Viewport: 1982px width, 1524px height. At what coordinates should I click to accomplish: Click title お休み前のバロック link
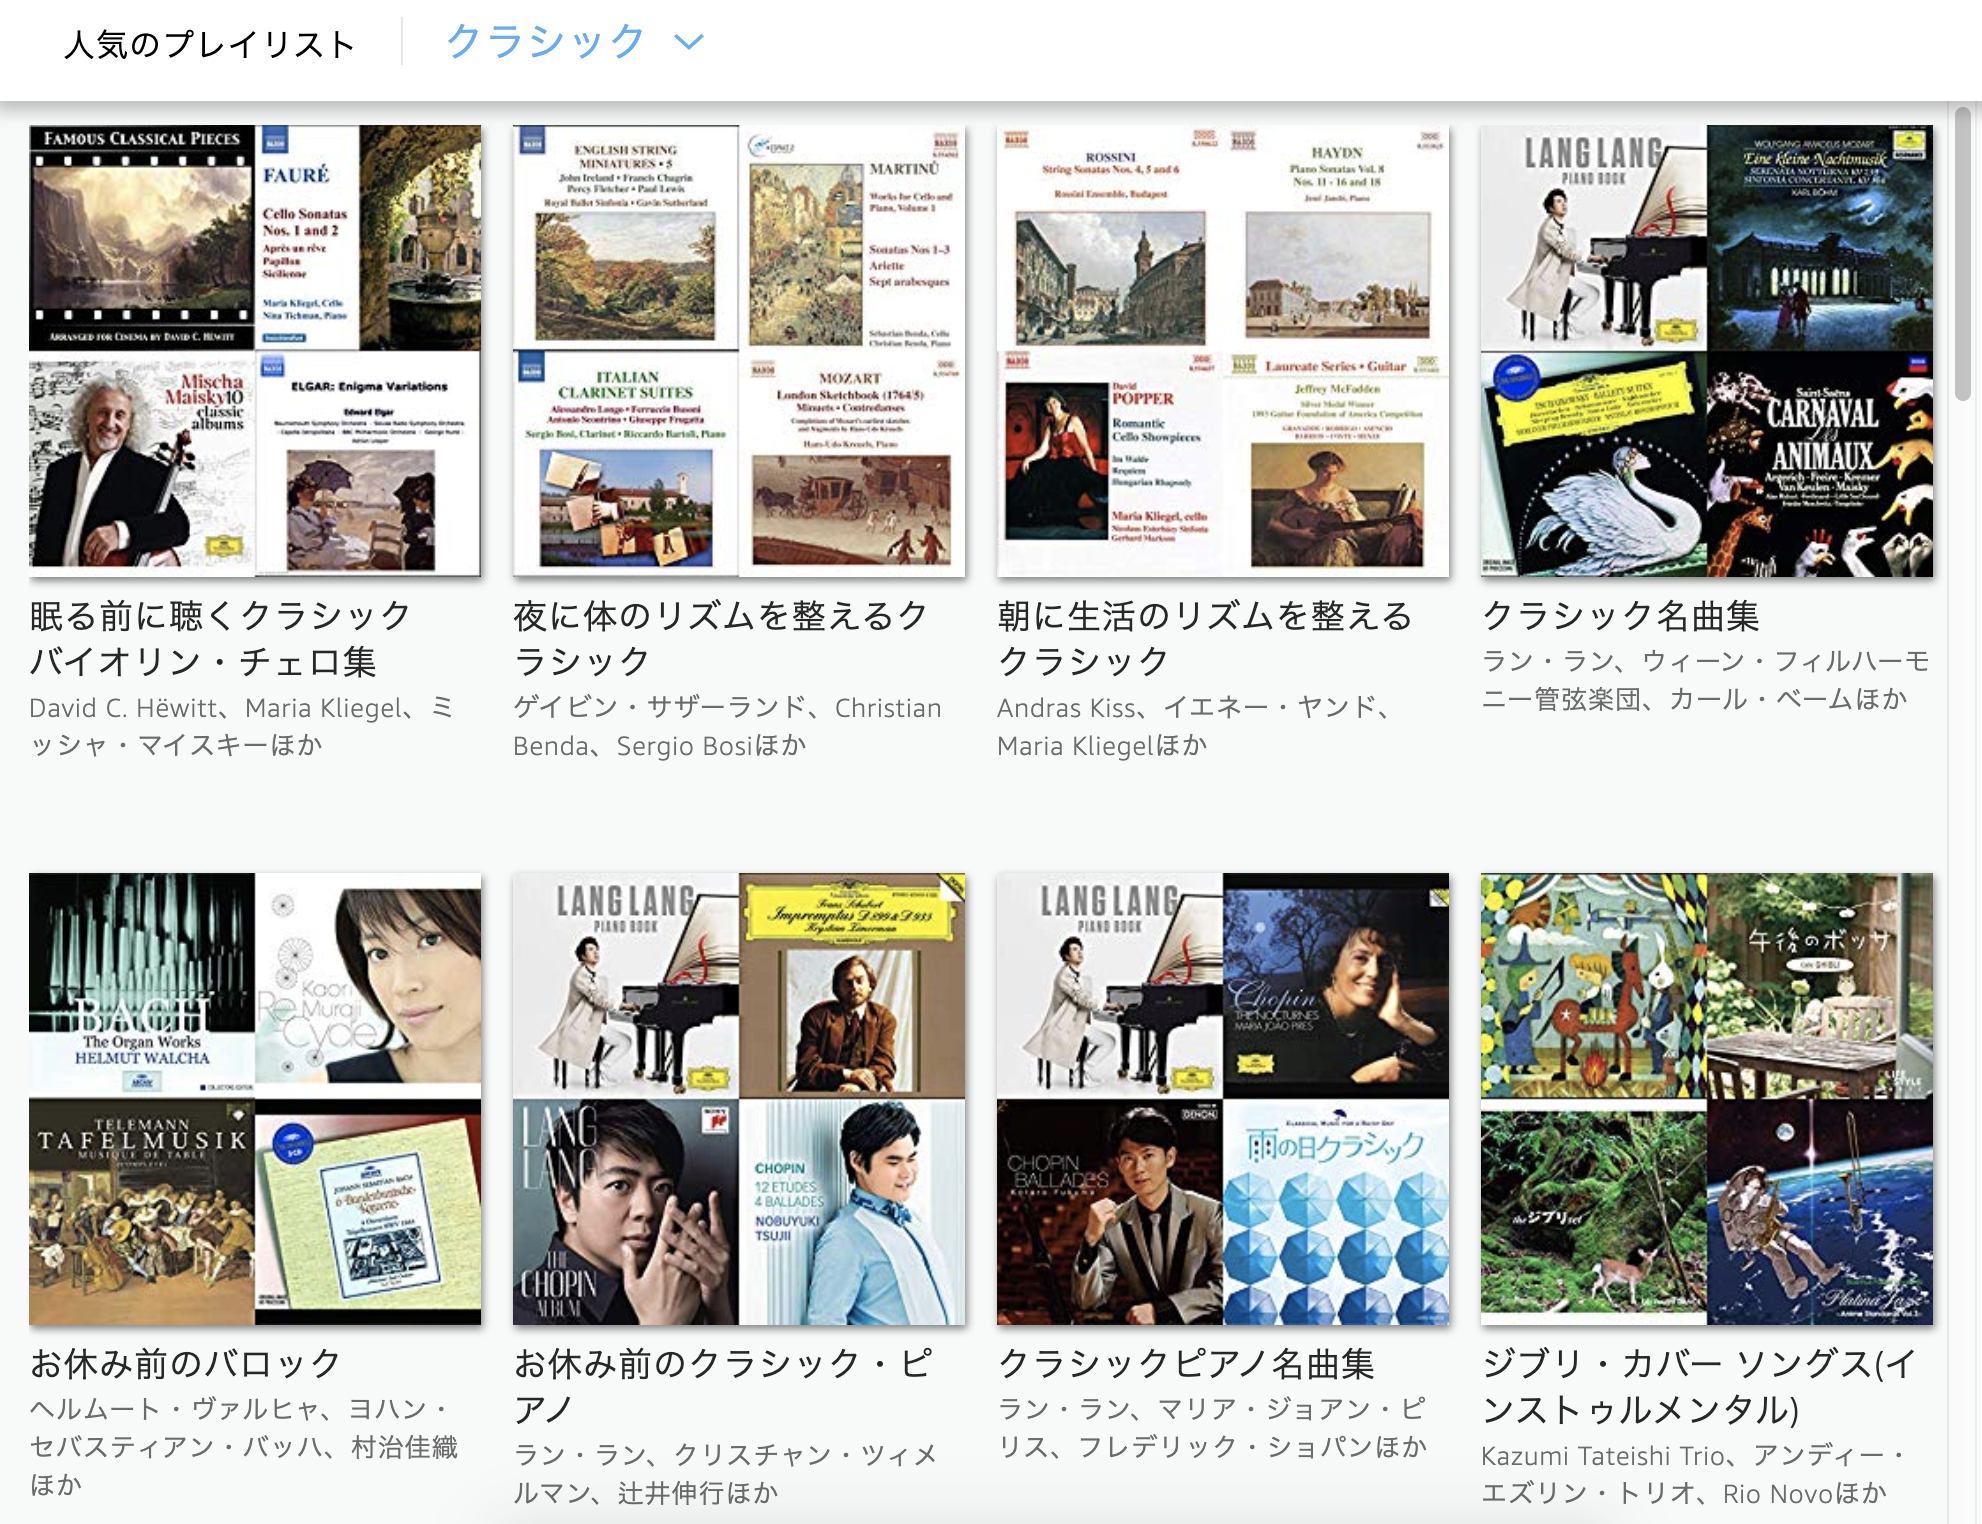click(186, 1363)
